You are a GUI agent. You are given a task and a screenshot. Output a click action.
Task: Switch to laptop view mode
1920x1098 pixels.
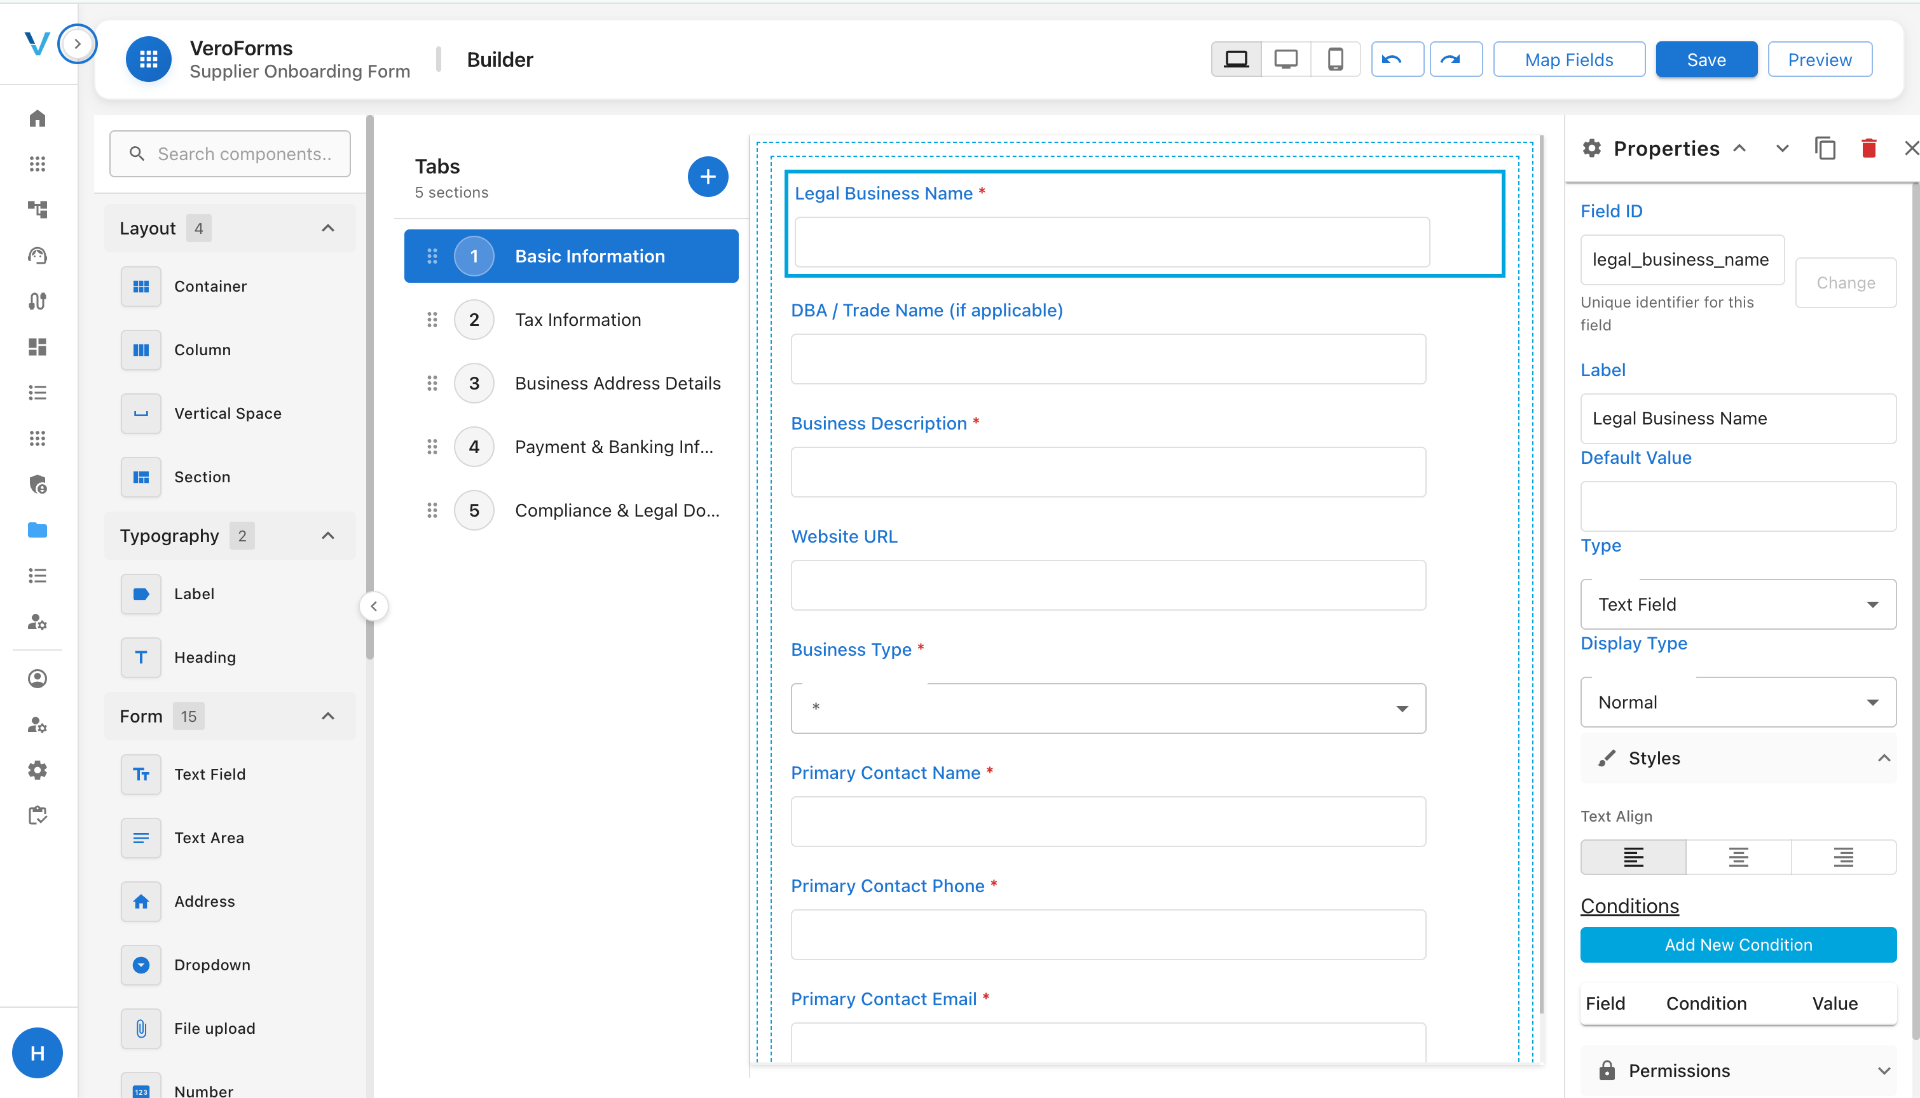coord(1236,59)
